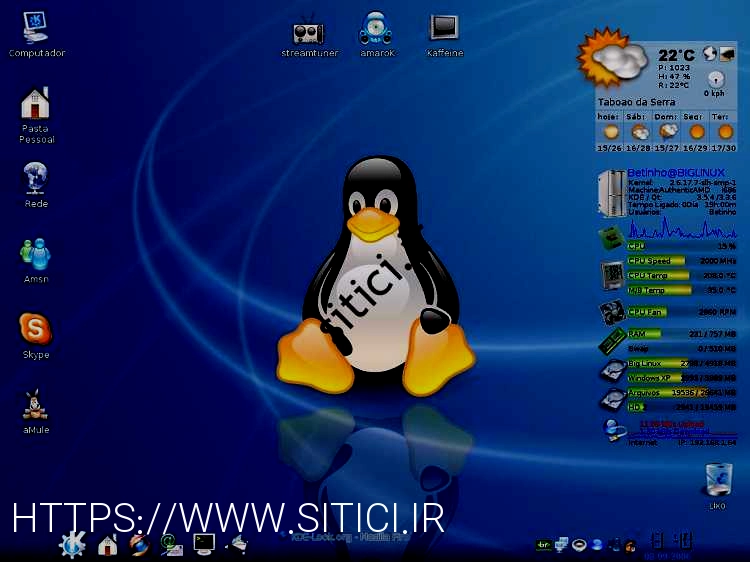Open the Lixo trash icon
Image resolution: width=750 pixels, height=562 pixels.
coord(718,486)
